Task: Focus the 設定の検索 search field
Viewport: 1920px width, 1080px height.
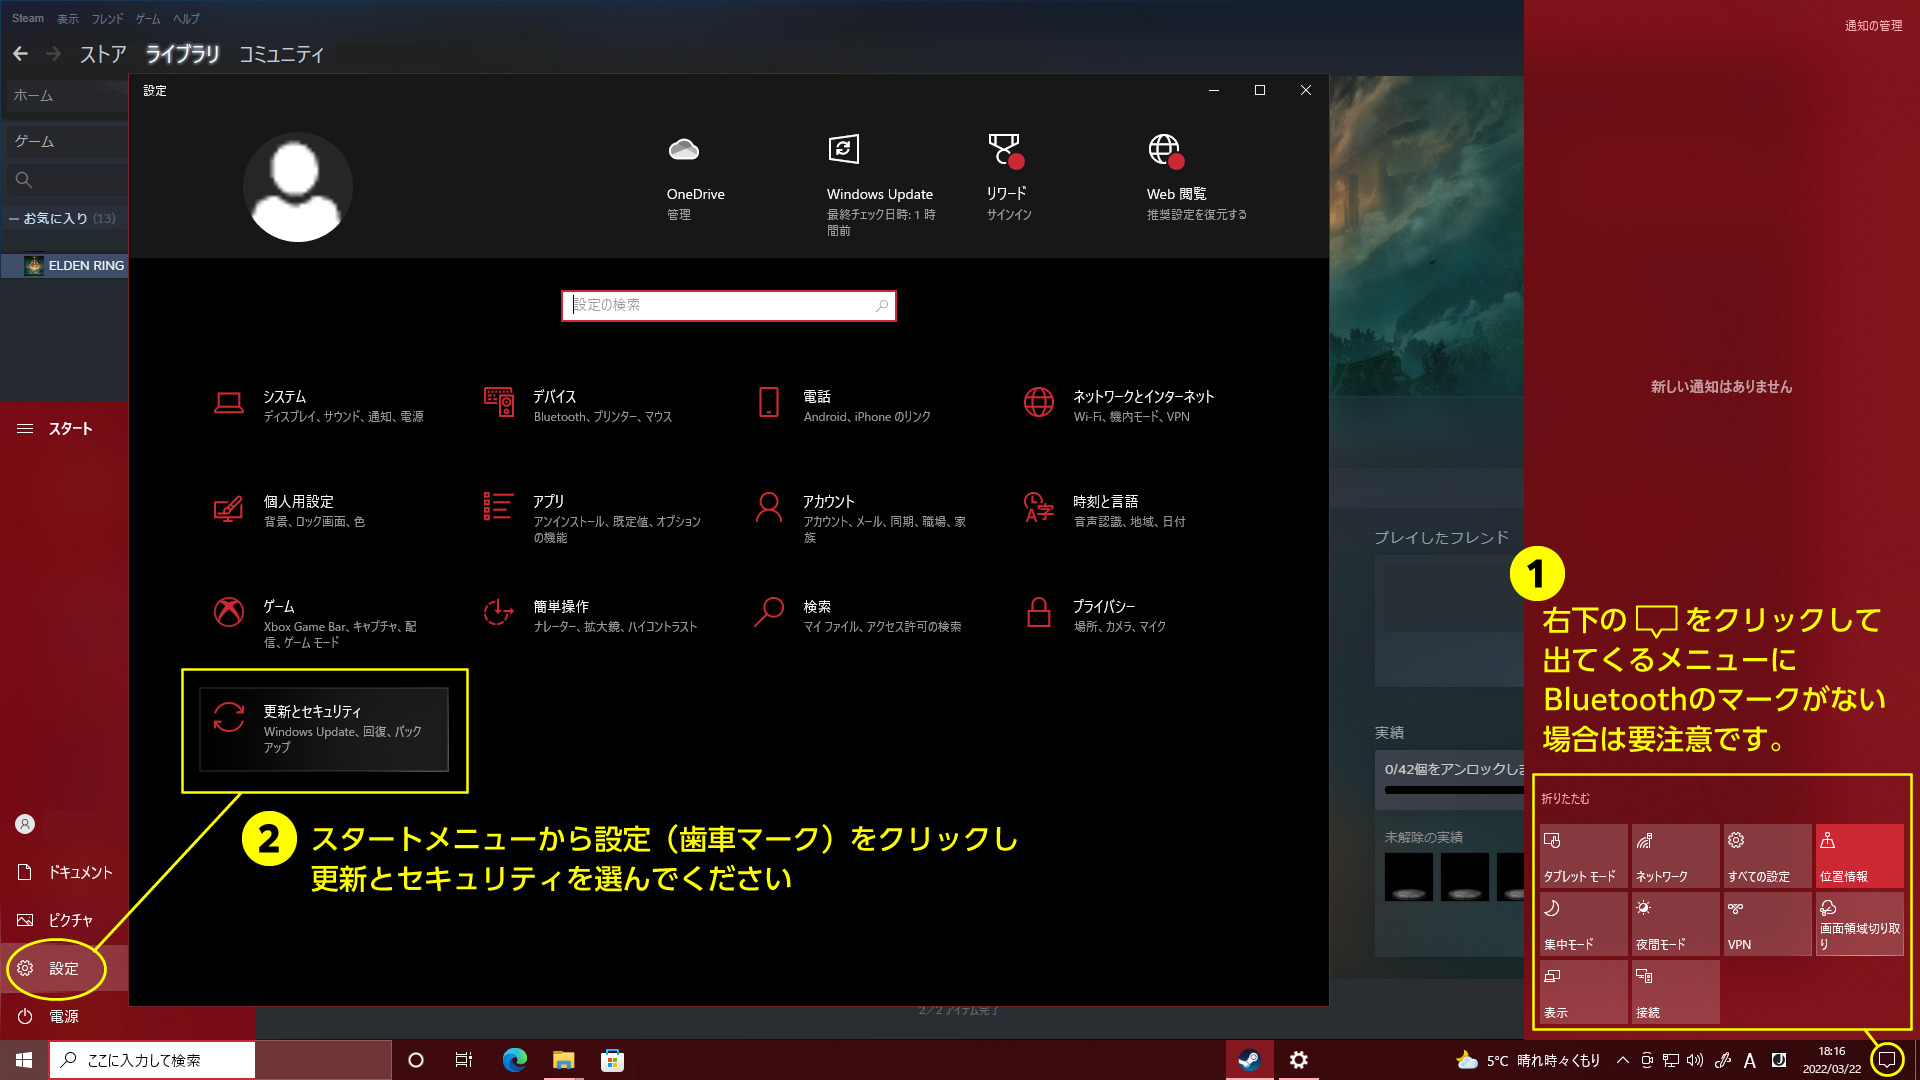Action: (x=729, y=305)
